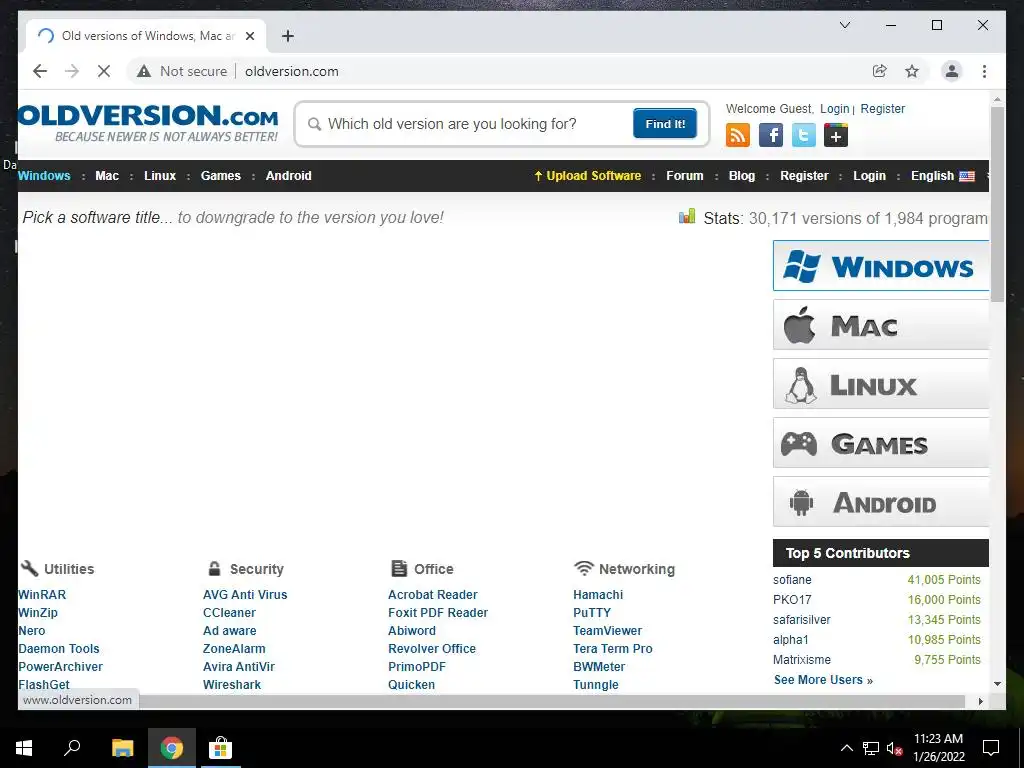This screenshot has width=1024, height=768.
Task: Click the browser forward arrow
Action: tap(72, 71)
